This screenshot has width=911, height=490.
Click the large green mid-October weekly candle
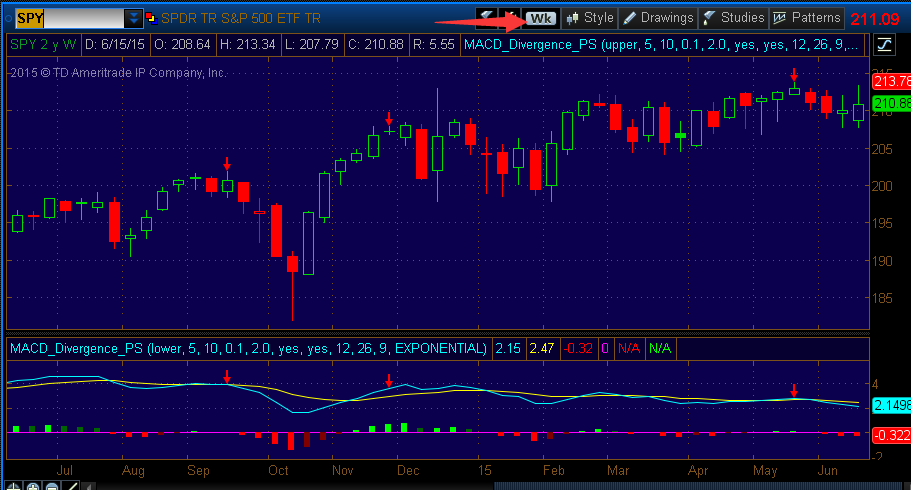click(309, 243)
